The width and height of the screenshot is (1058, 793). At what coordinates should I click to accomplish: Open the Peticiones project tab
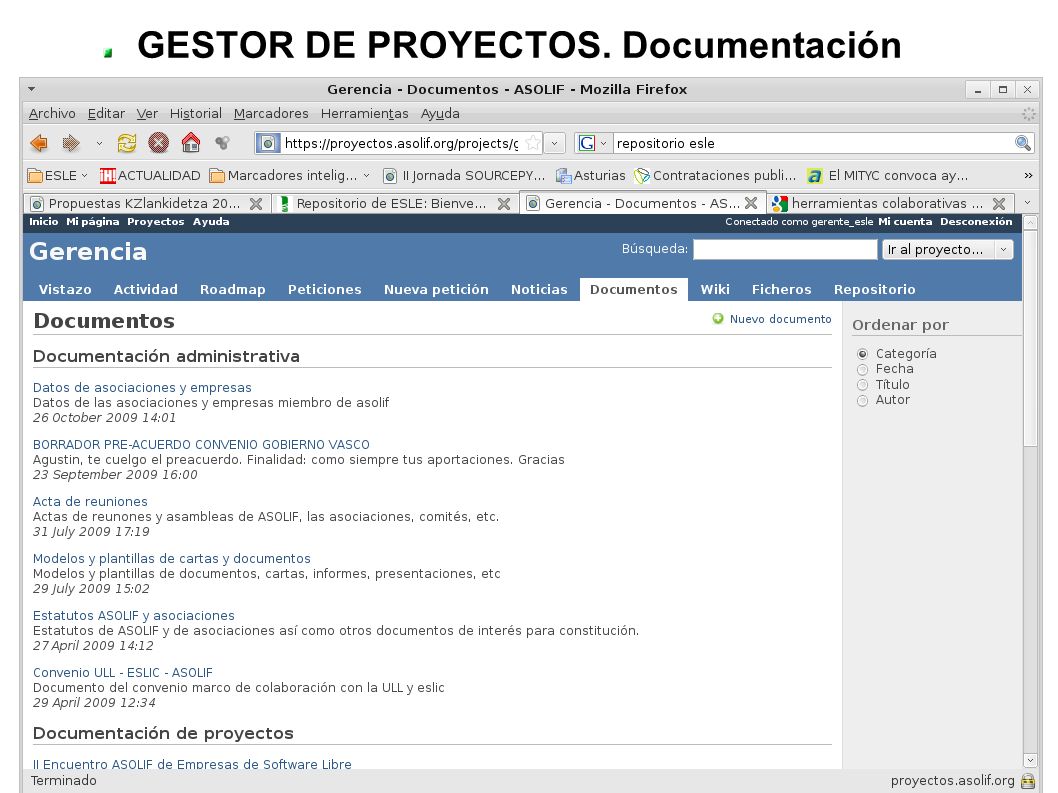click(x=325, y=290)
